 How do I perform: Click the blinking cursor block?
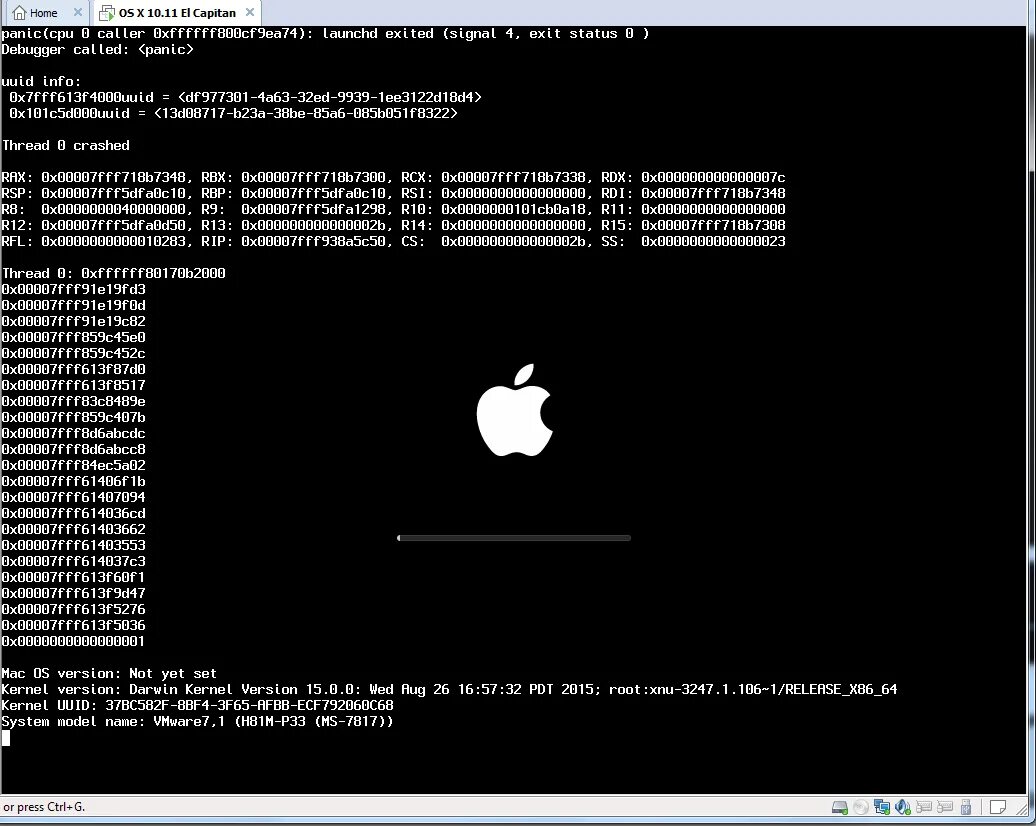pyautogui.click(x=5, y=738)
